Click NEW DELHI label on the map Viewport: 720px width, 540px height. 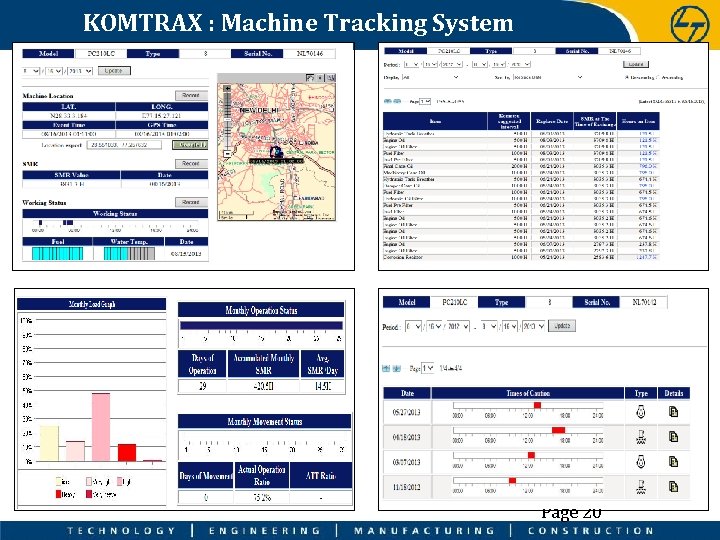click(x=257, y=110)
